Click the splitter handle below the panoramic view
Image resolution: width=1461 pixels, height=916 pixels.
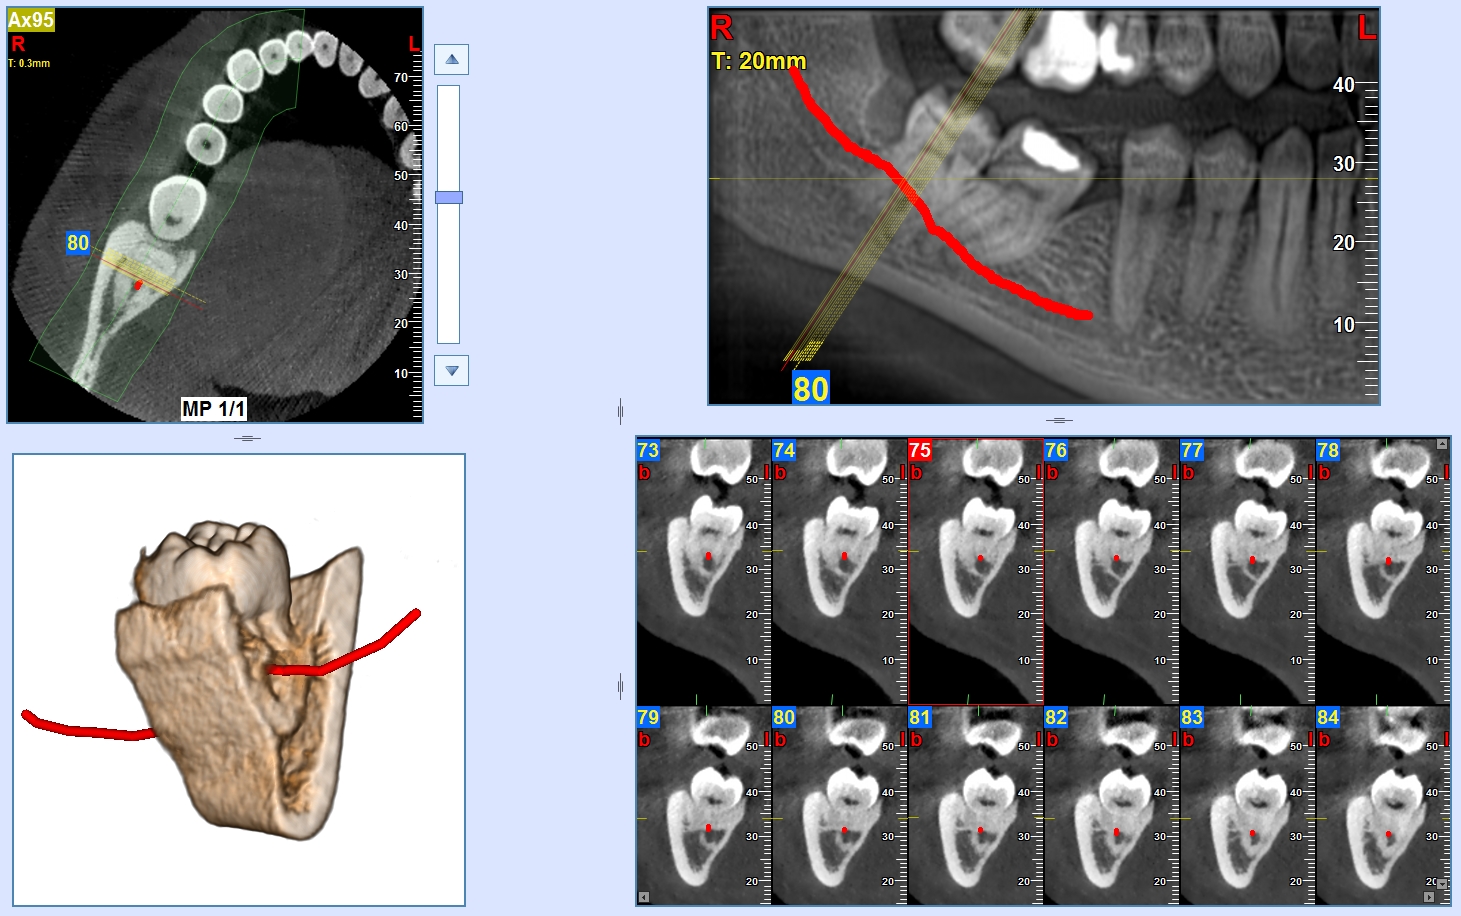[x=1059, y=420]
